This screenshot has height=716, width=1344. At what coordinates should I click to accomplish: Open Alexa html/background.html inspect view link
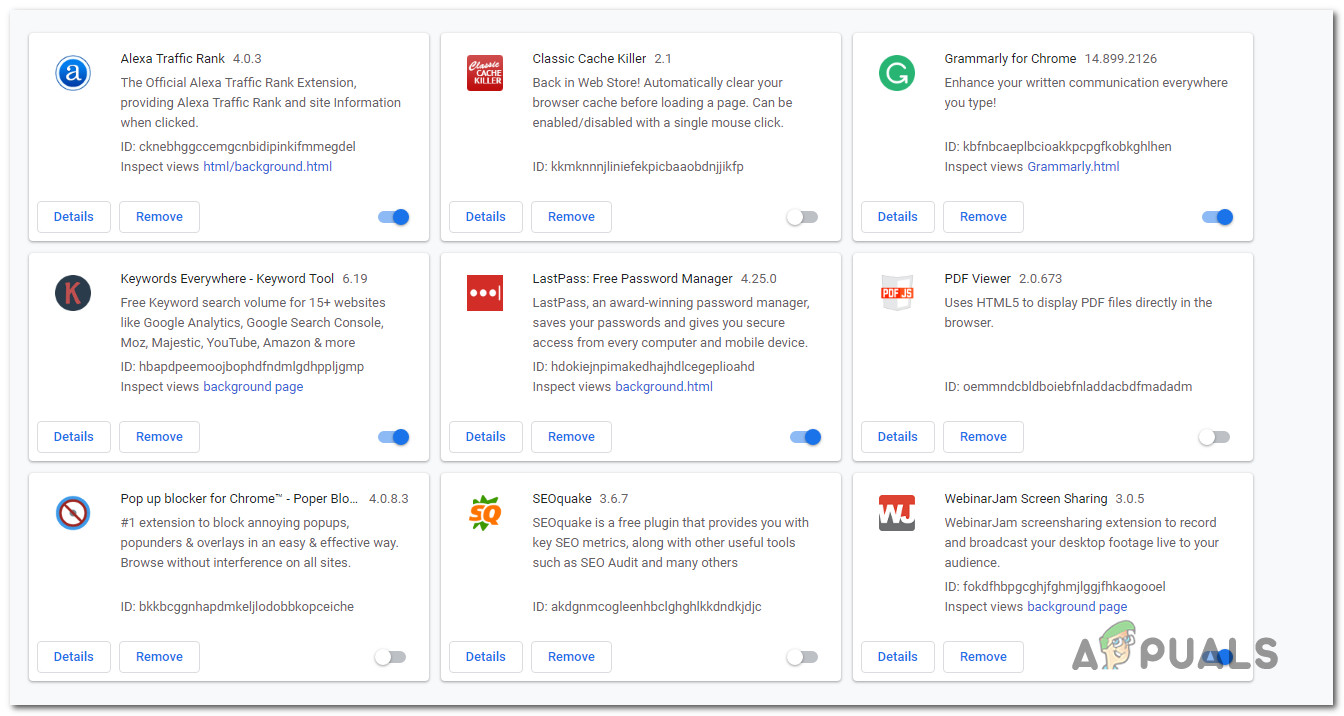(x=267, y=167)
